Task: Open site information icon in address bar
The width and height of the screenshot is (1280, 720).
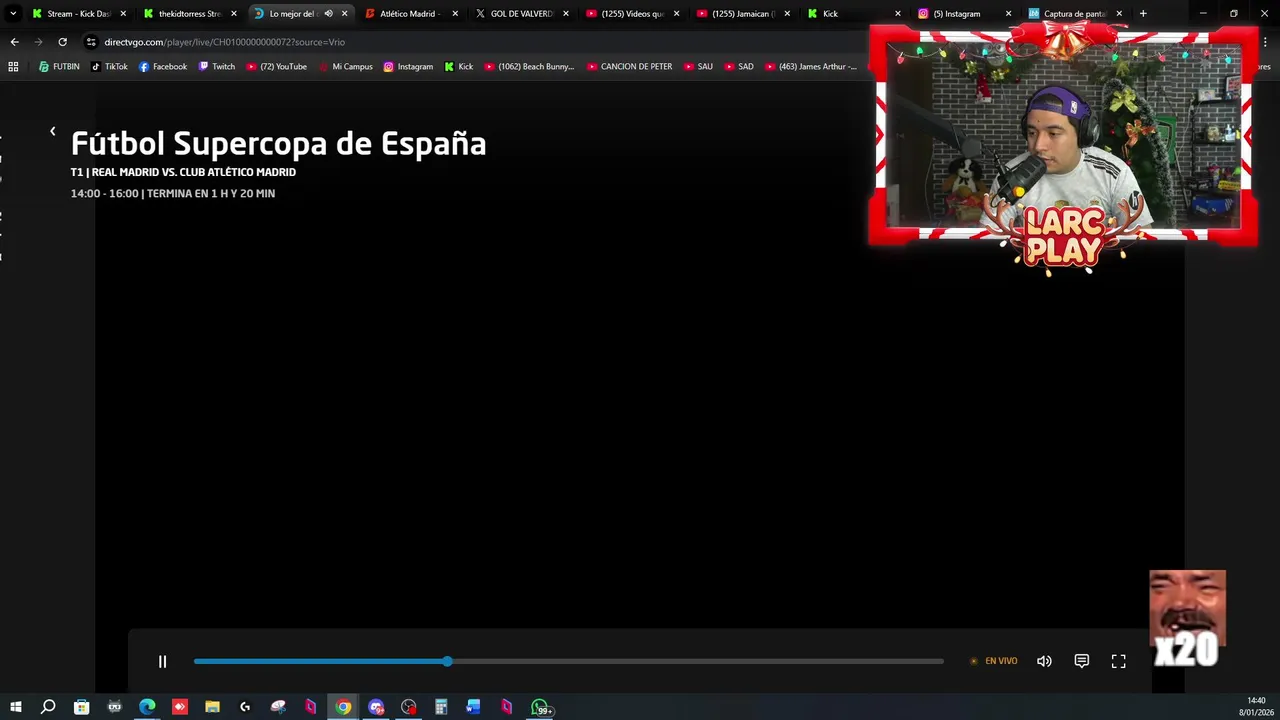Action: pyautogui.click(x=91, y=42)
